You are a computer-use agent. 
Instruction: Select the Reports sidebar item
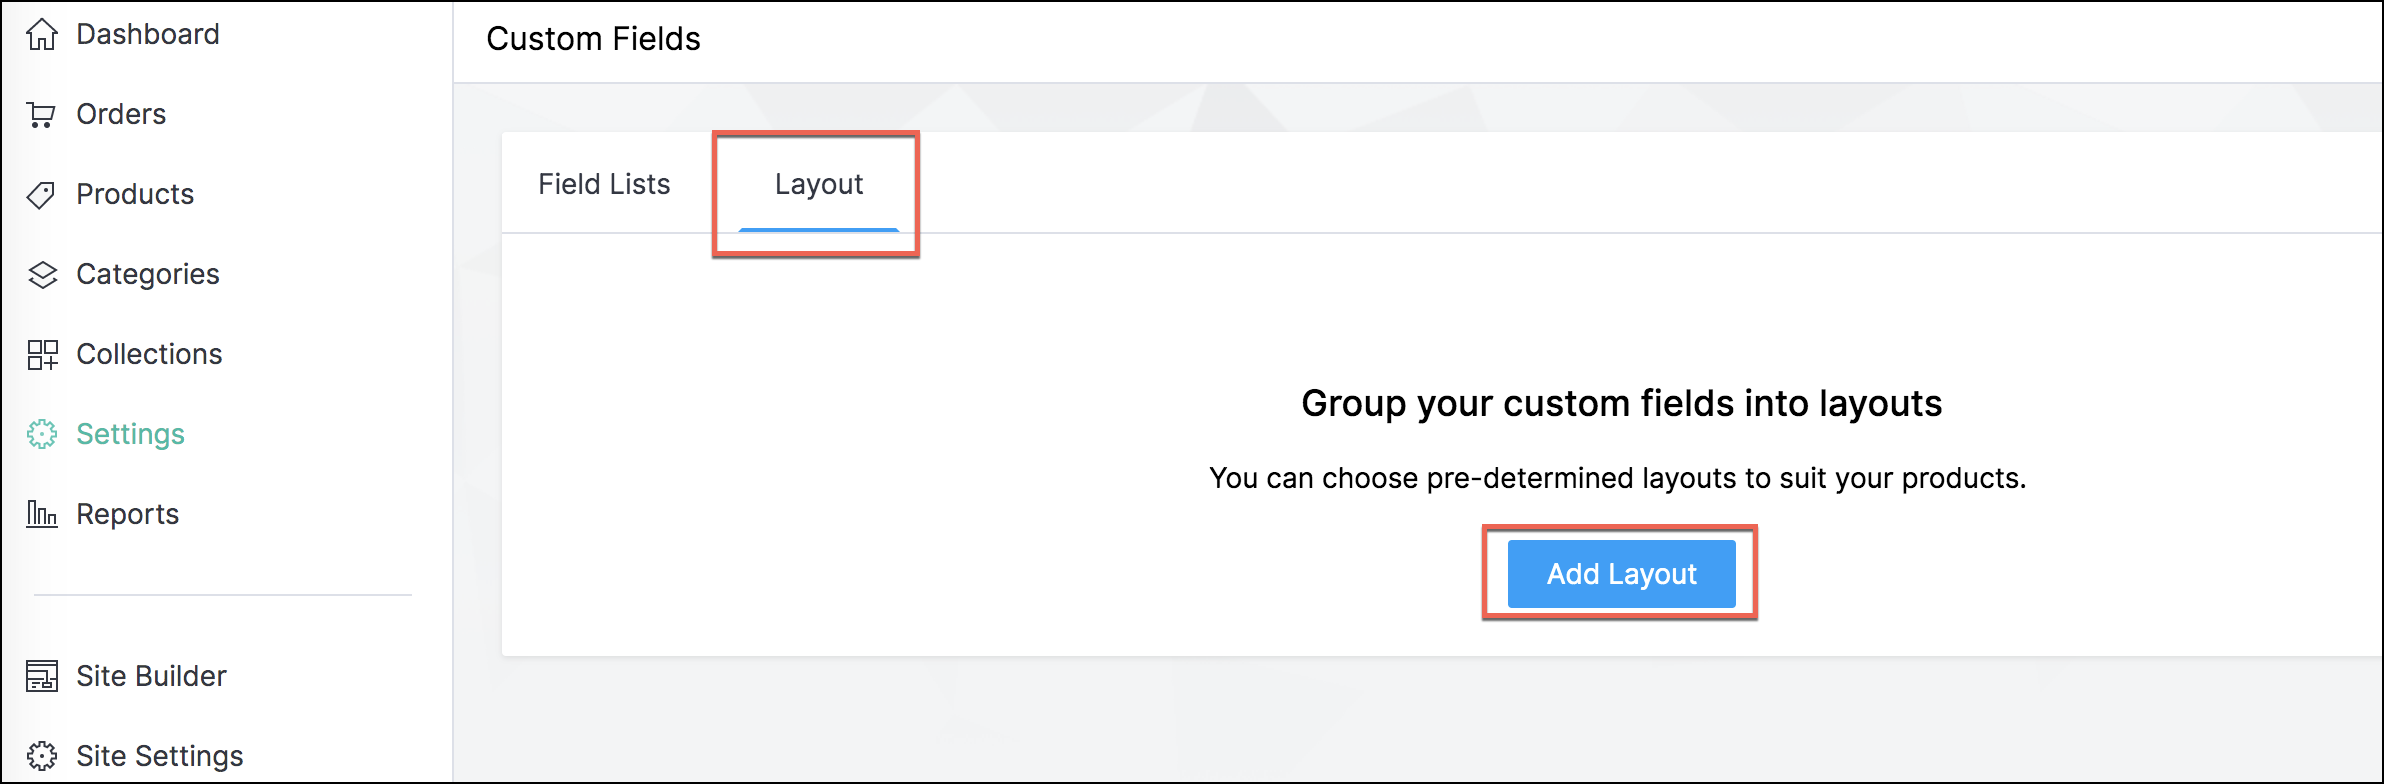pos(128,514)
